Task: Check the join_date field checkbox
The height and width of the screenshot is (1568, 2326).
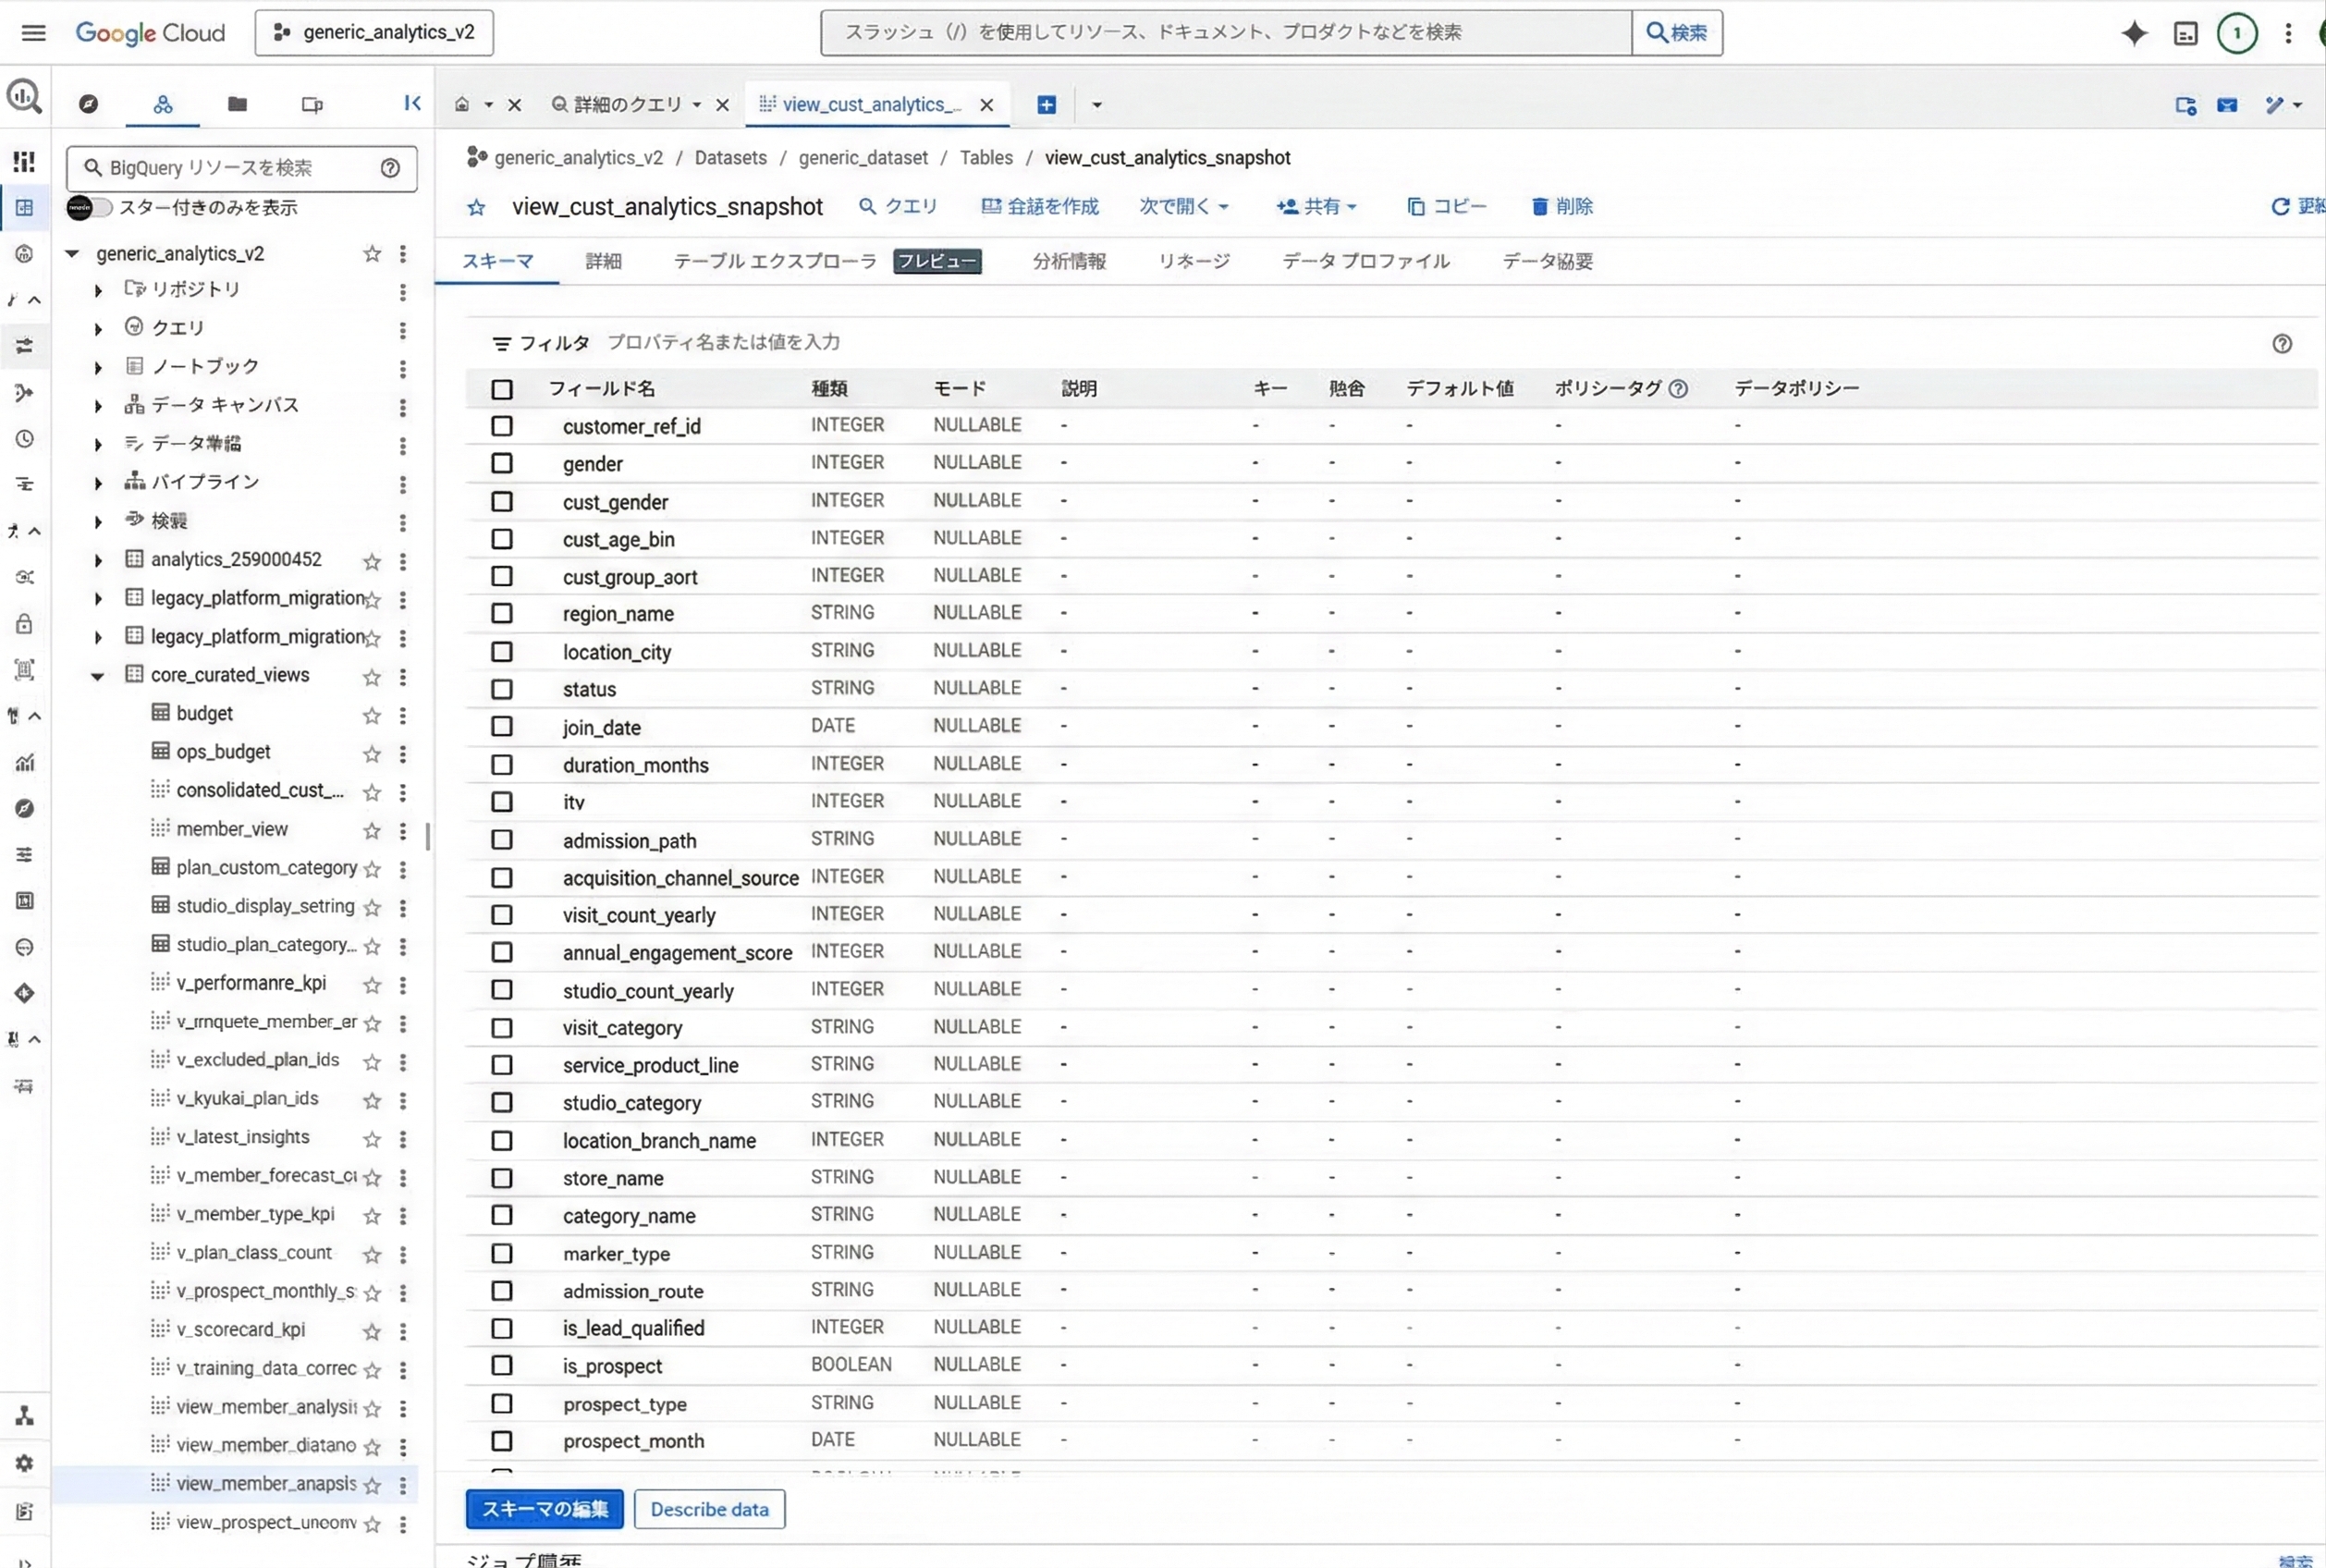Action: (502, 727)
